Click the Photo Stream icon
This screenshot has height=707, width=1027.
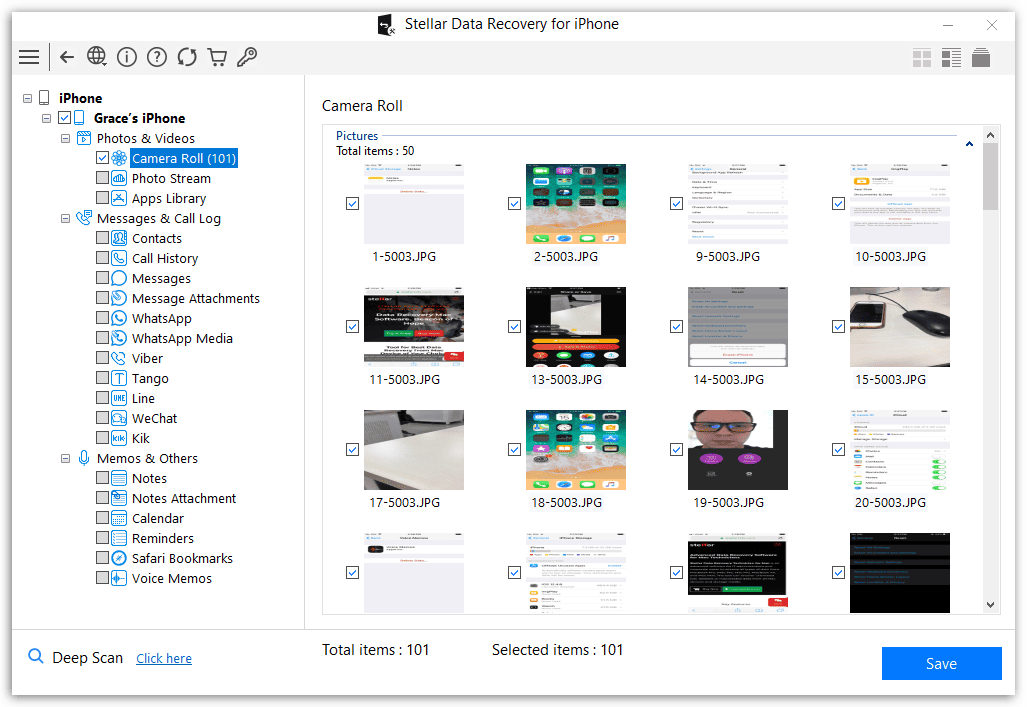pos(119,178)
